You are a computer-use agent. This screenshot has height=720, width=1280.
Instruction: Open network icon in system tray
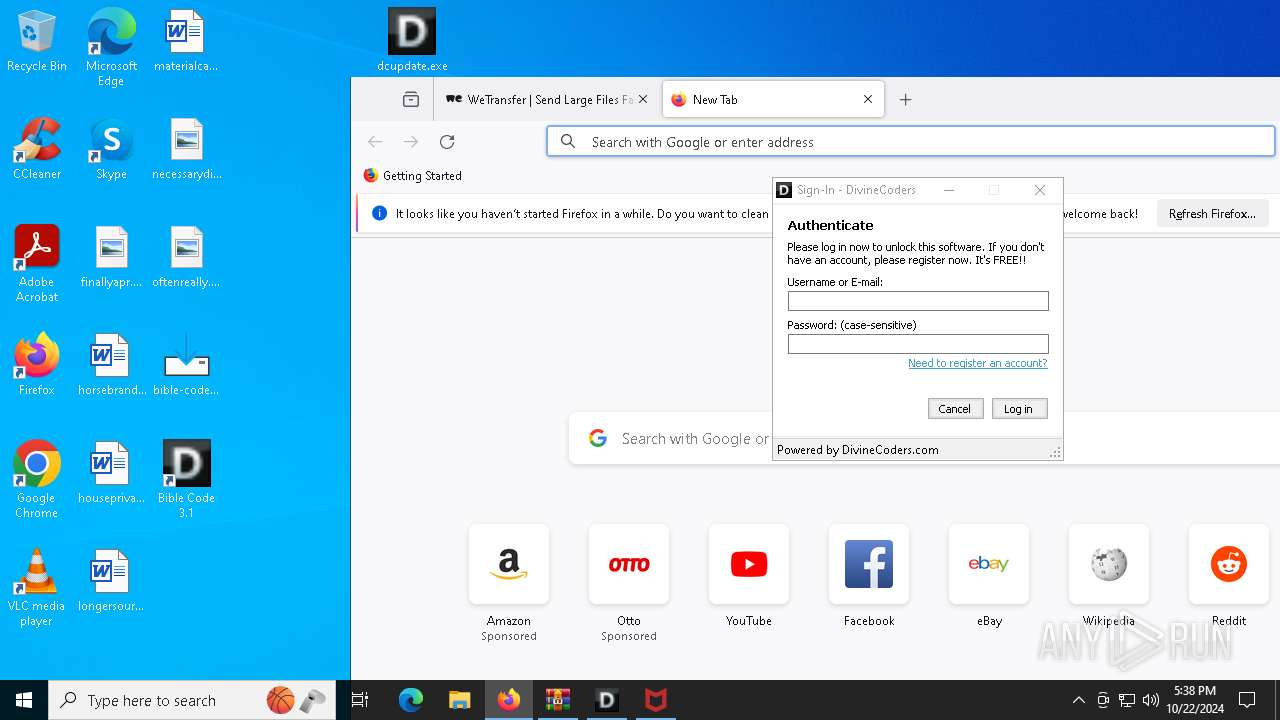tap(1127, 700)
